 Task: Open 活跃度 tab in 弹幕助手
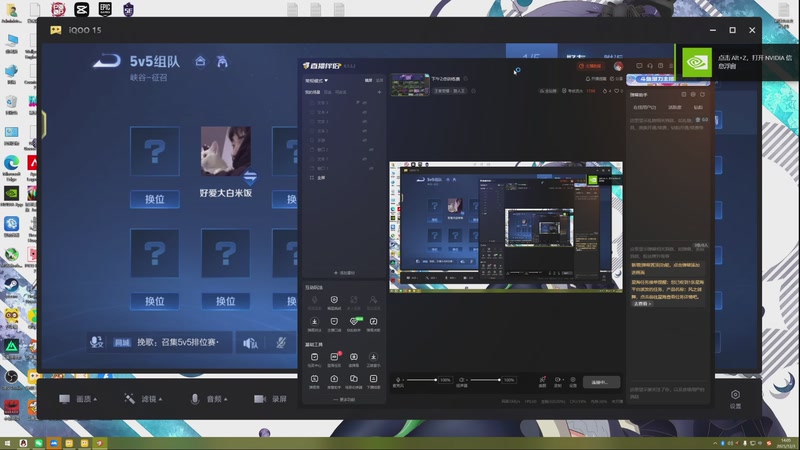click(x=674, y=108)
